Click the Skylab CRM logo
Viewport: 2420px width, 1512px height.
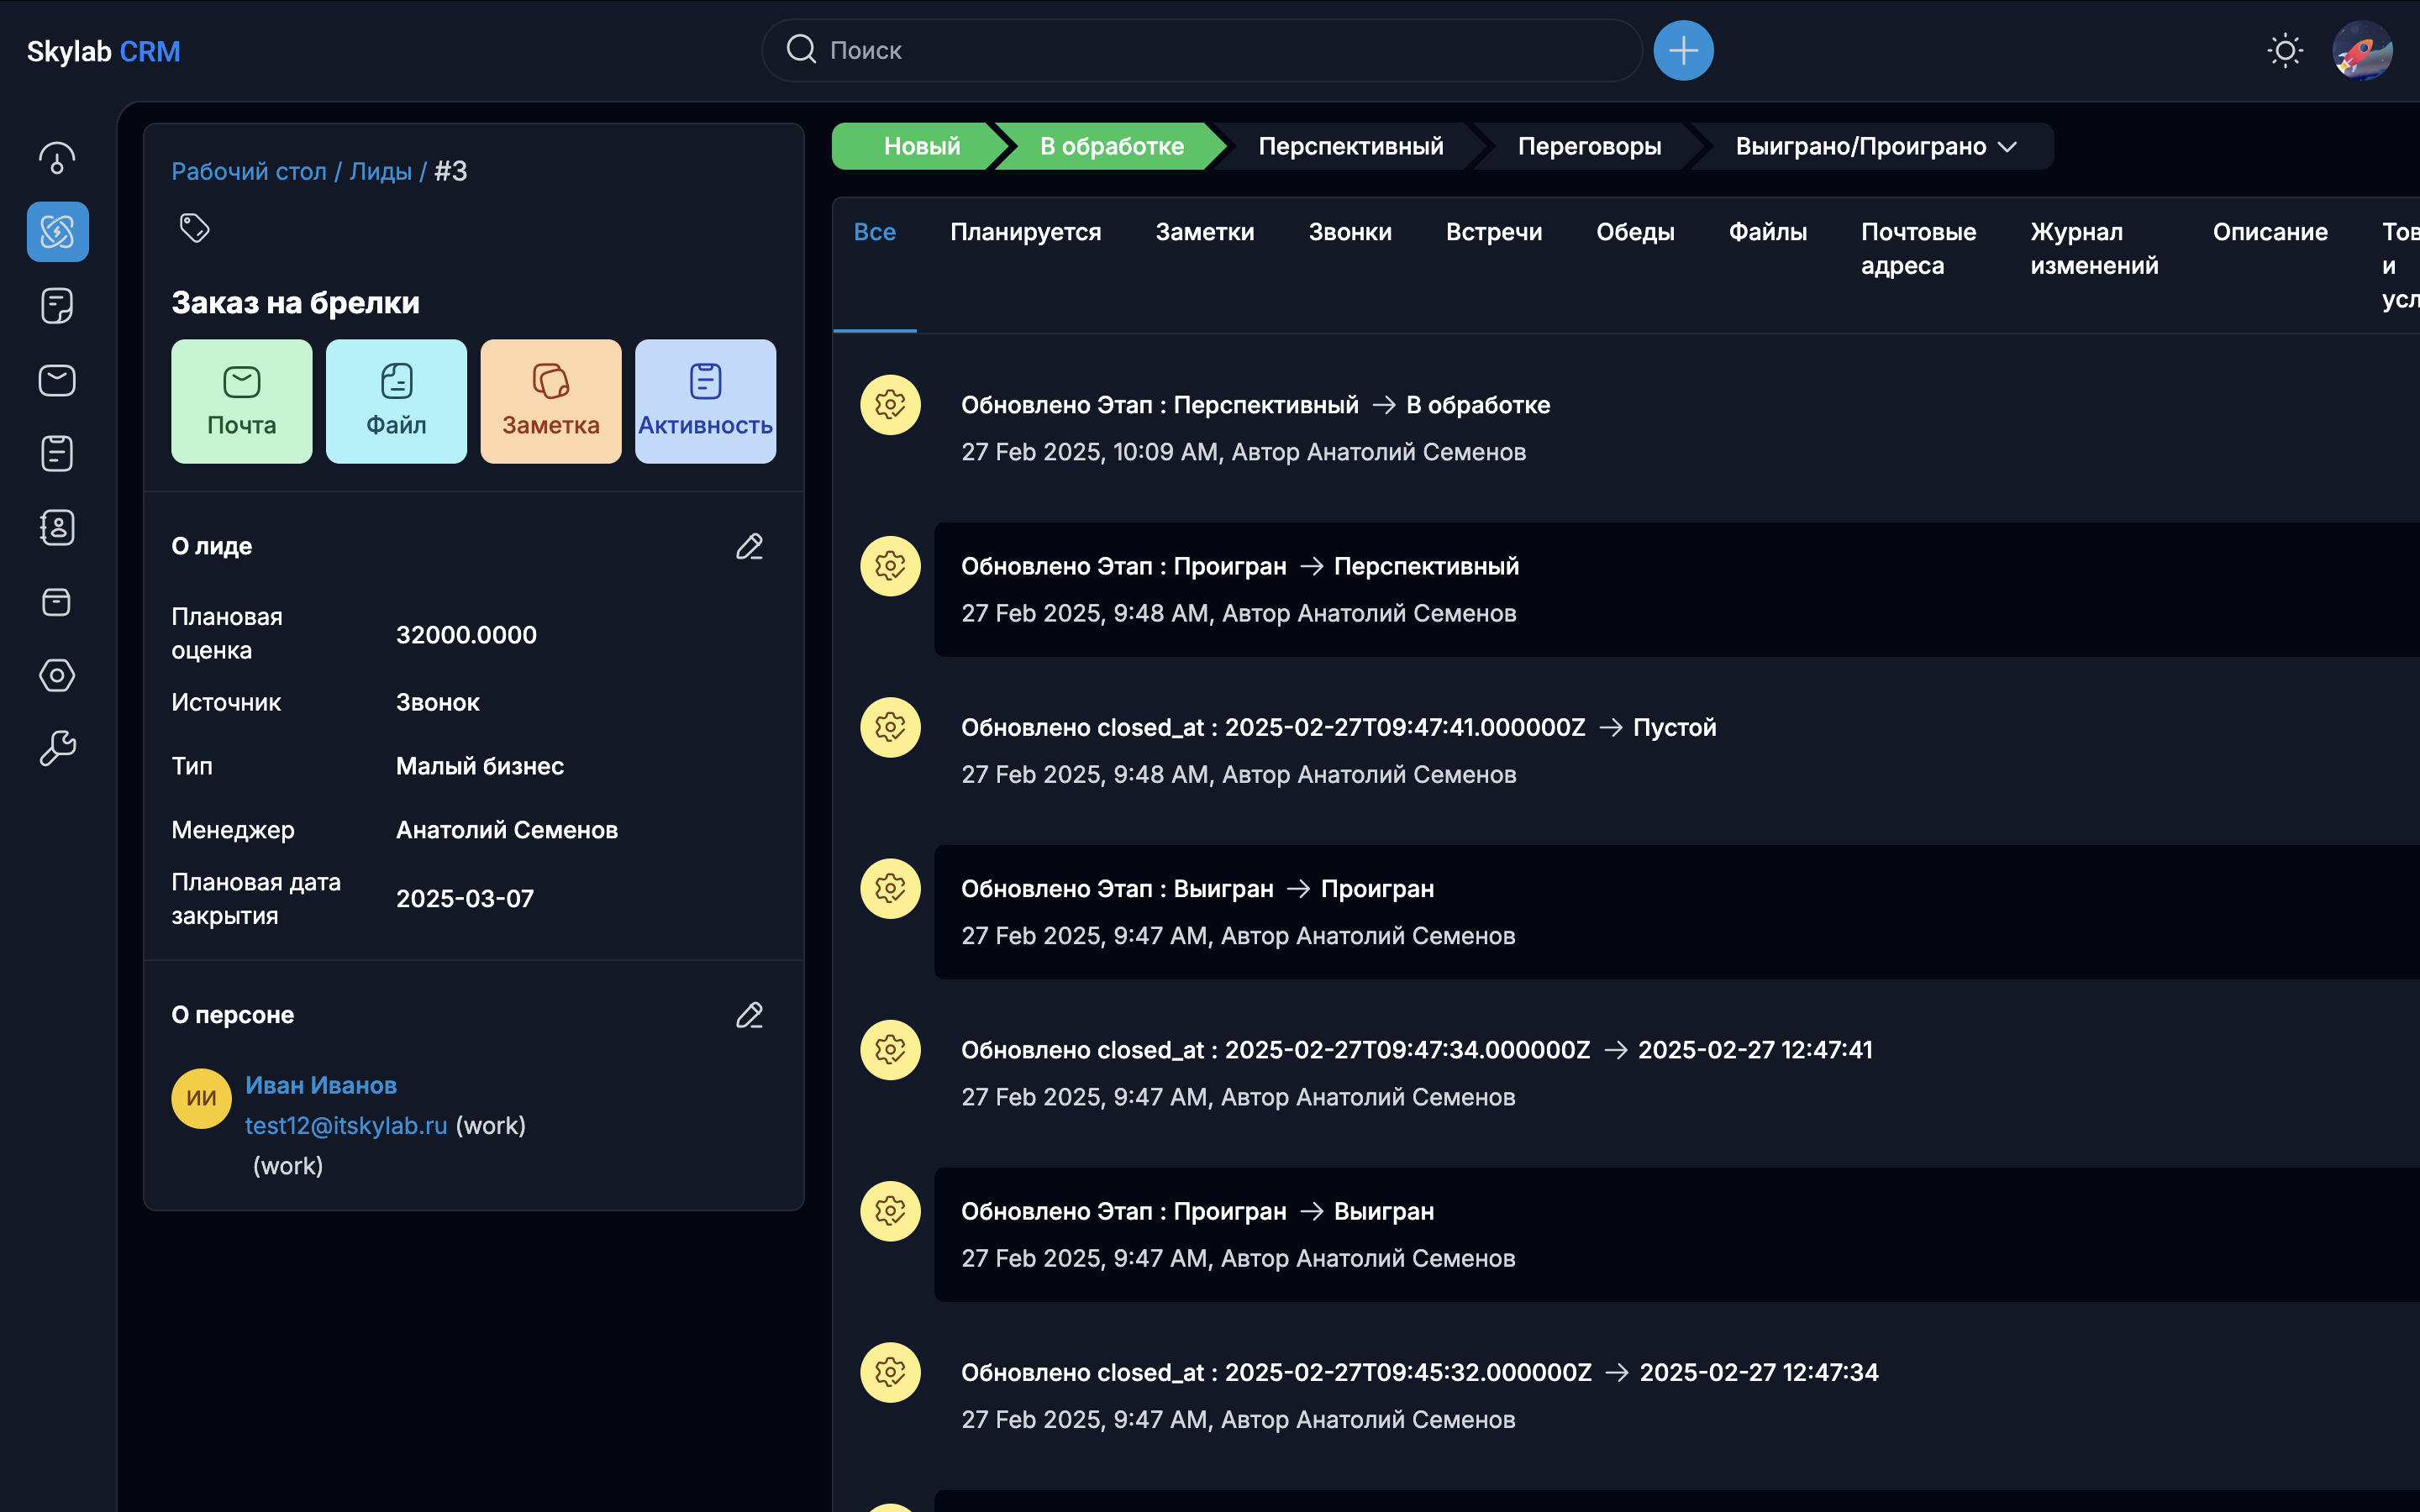coord(103,51)
